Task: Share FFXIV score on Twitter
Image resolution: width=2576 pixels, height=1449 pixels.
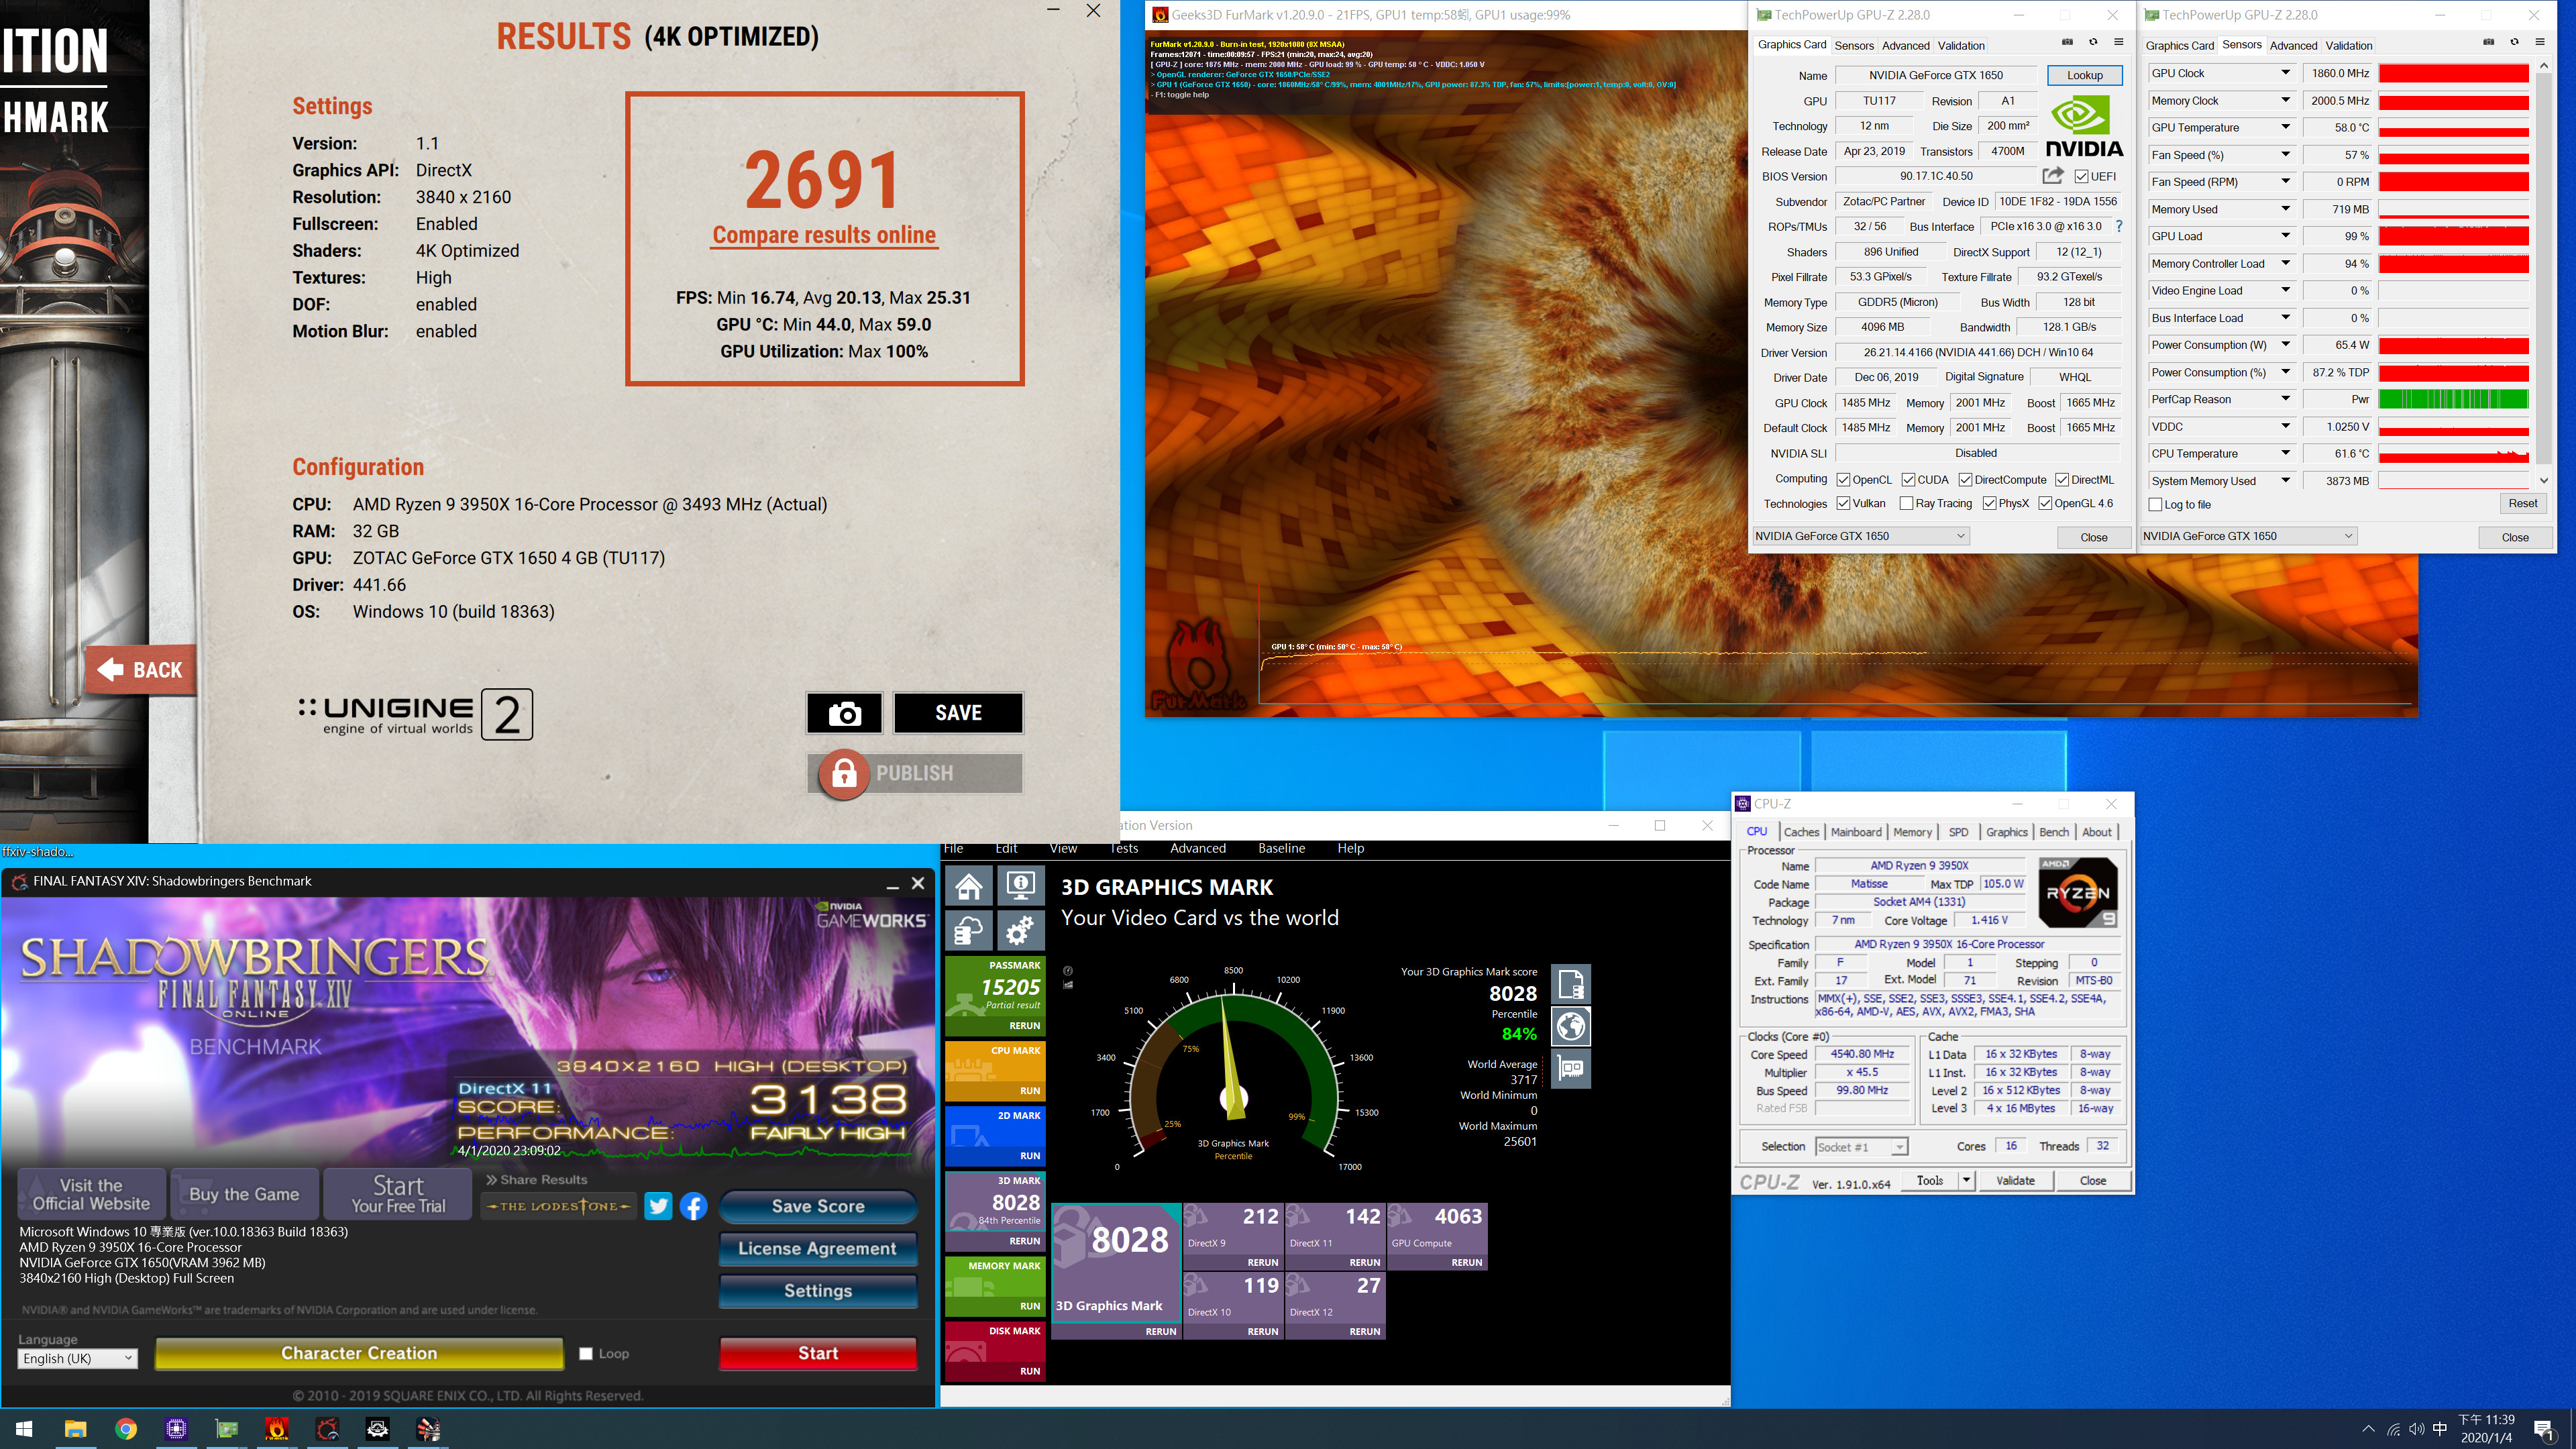Action: (658, 1206)
